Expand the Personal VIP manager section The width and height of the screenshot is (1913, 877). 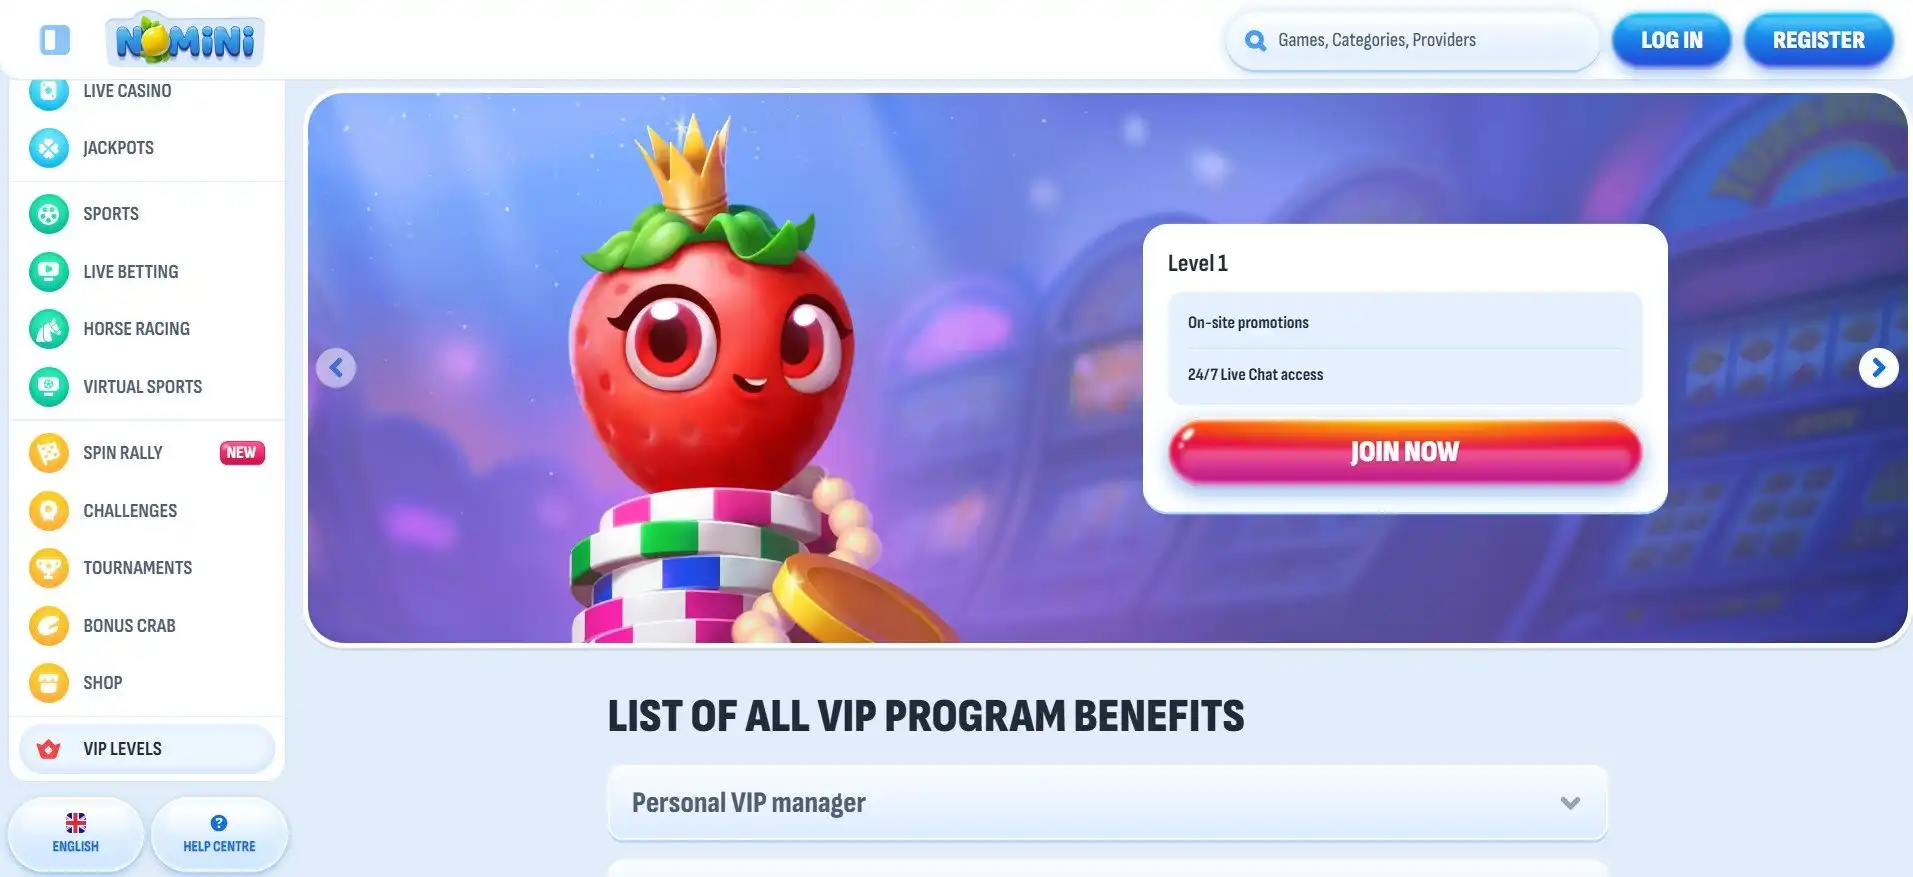tap(1107, 803)
